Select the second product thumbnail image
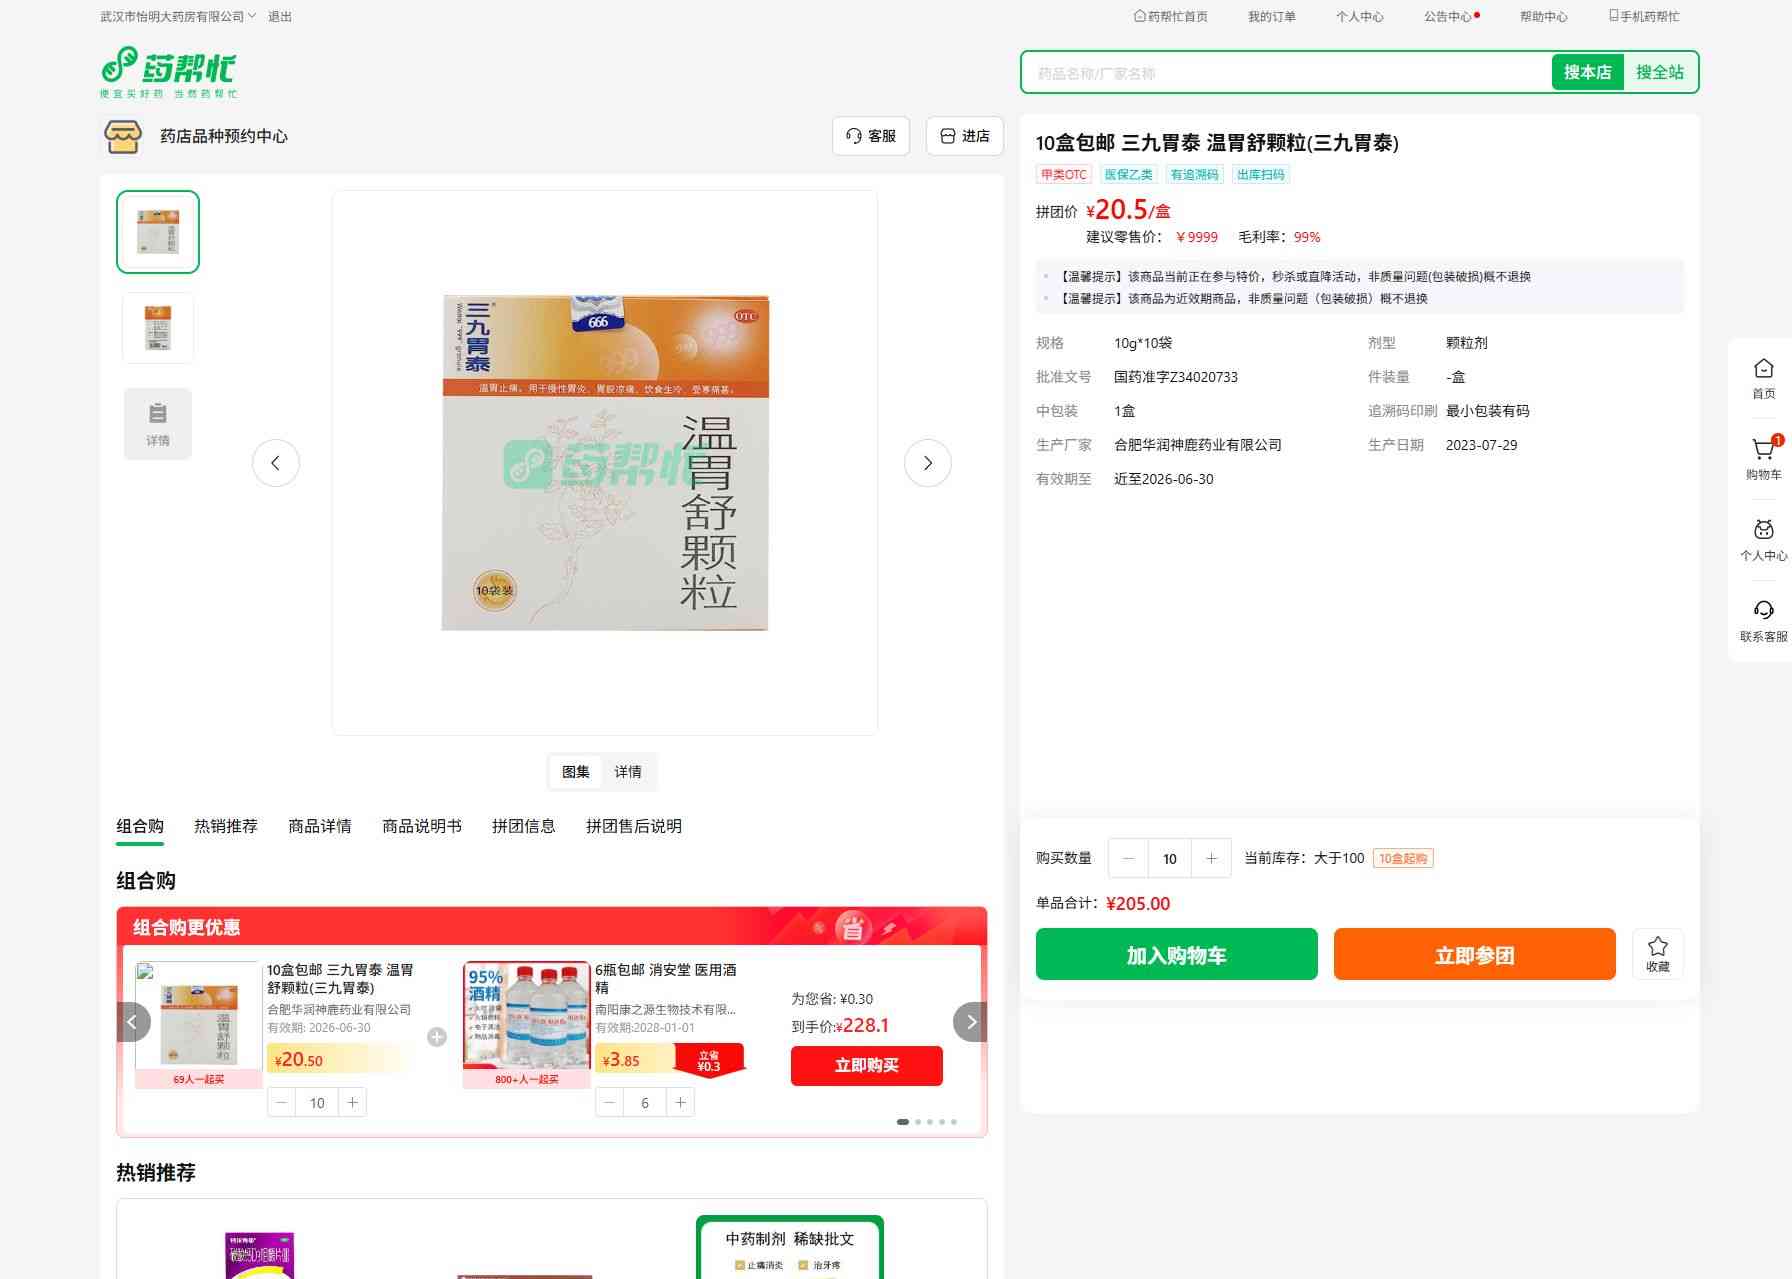The width and height of the screenshot is (1792, 1279). click(x=158, y=328)
